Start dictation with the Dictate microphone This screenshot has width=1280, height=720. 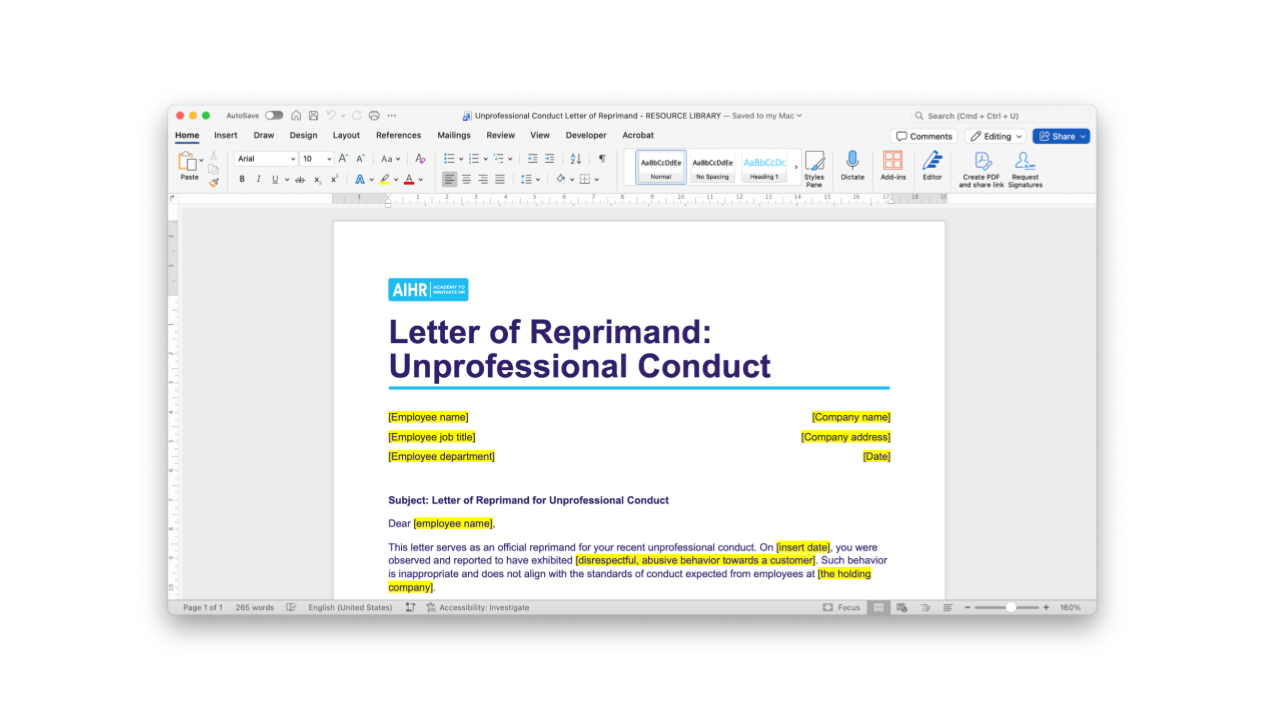852,166
